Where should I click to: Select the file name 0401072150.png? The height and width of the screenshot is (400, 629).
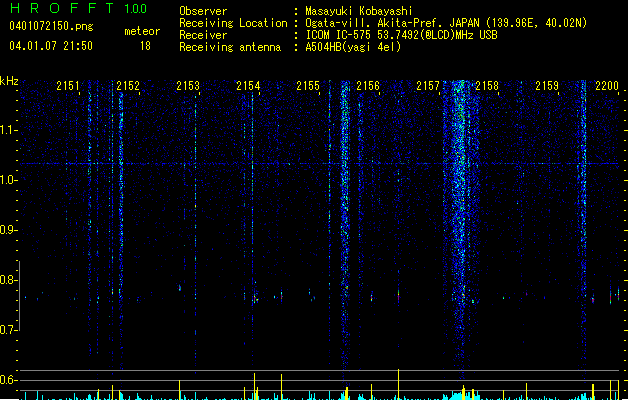[51, 26]
